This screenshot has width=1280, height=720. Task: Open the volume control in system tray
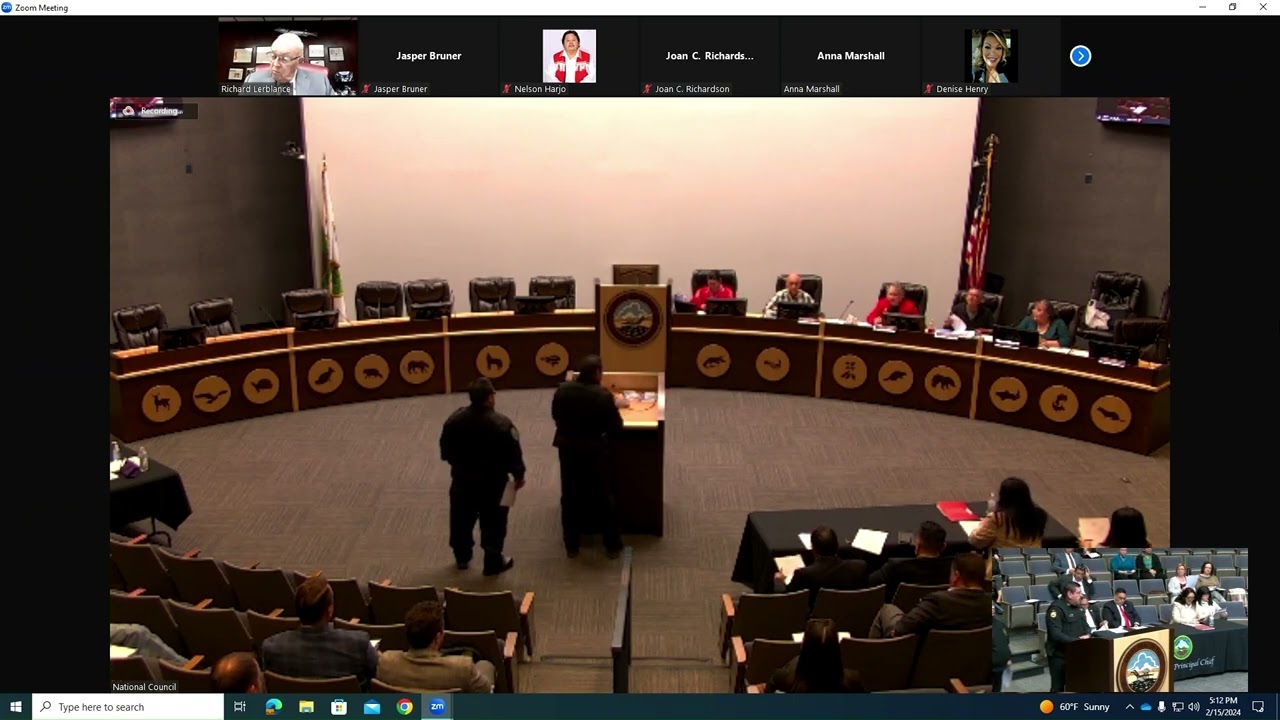[1193, 707]
